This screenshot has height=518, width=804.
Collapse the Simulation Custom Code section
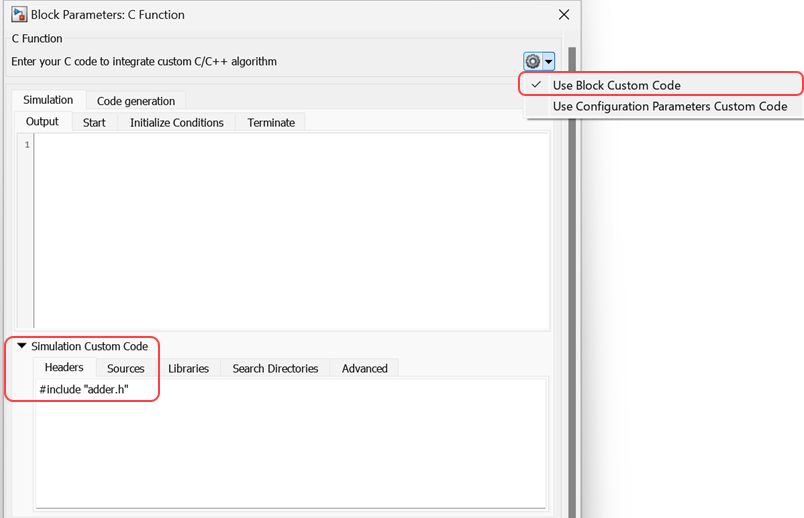(x=22, y=346)
